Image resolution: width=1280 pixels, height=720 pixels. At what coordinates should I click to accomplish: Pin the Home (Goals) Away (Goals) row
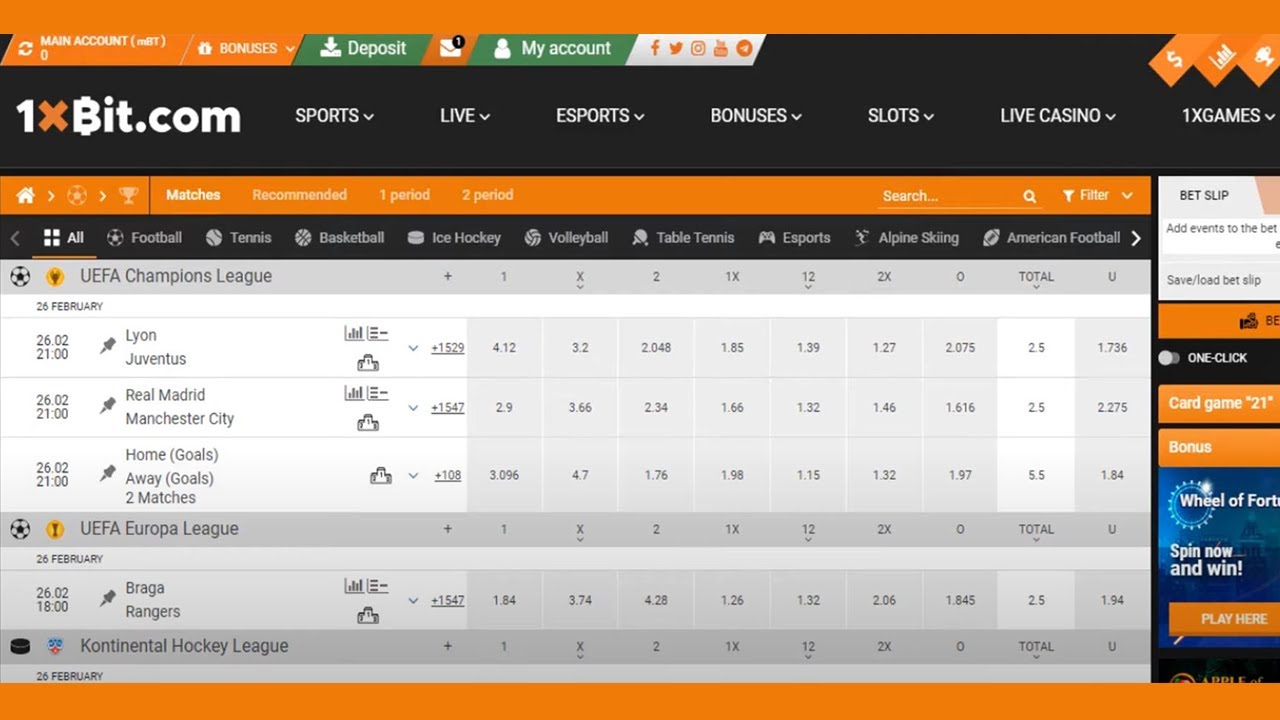pos(108,474)
